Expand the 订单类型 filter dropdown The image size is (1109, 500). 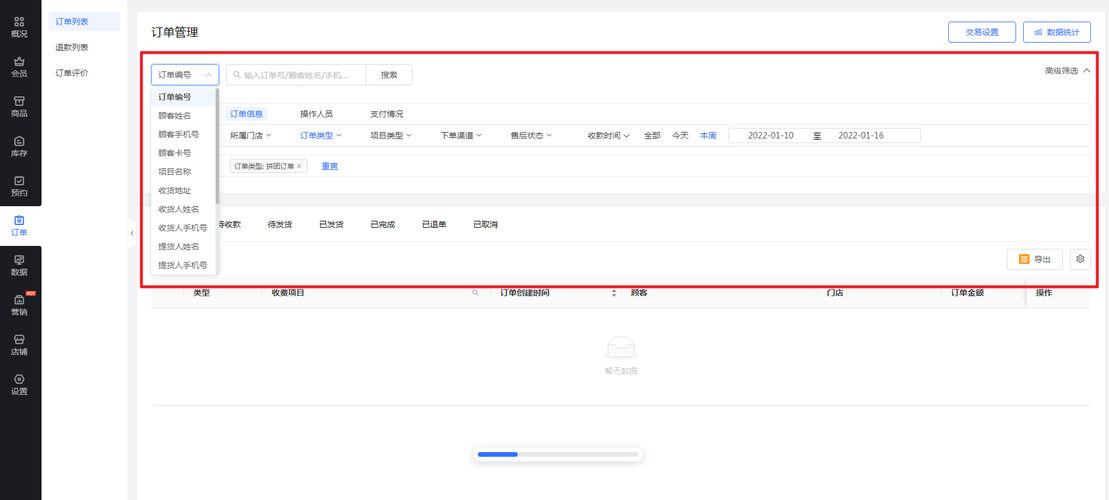320,135
